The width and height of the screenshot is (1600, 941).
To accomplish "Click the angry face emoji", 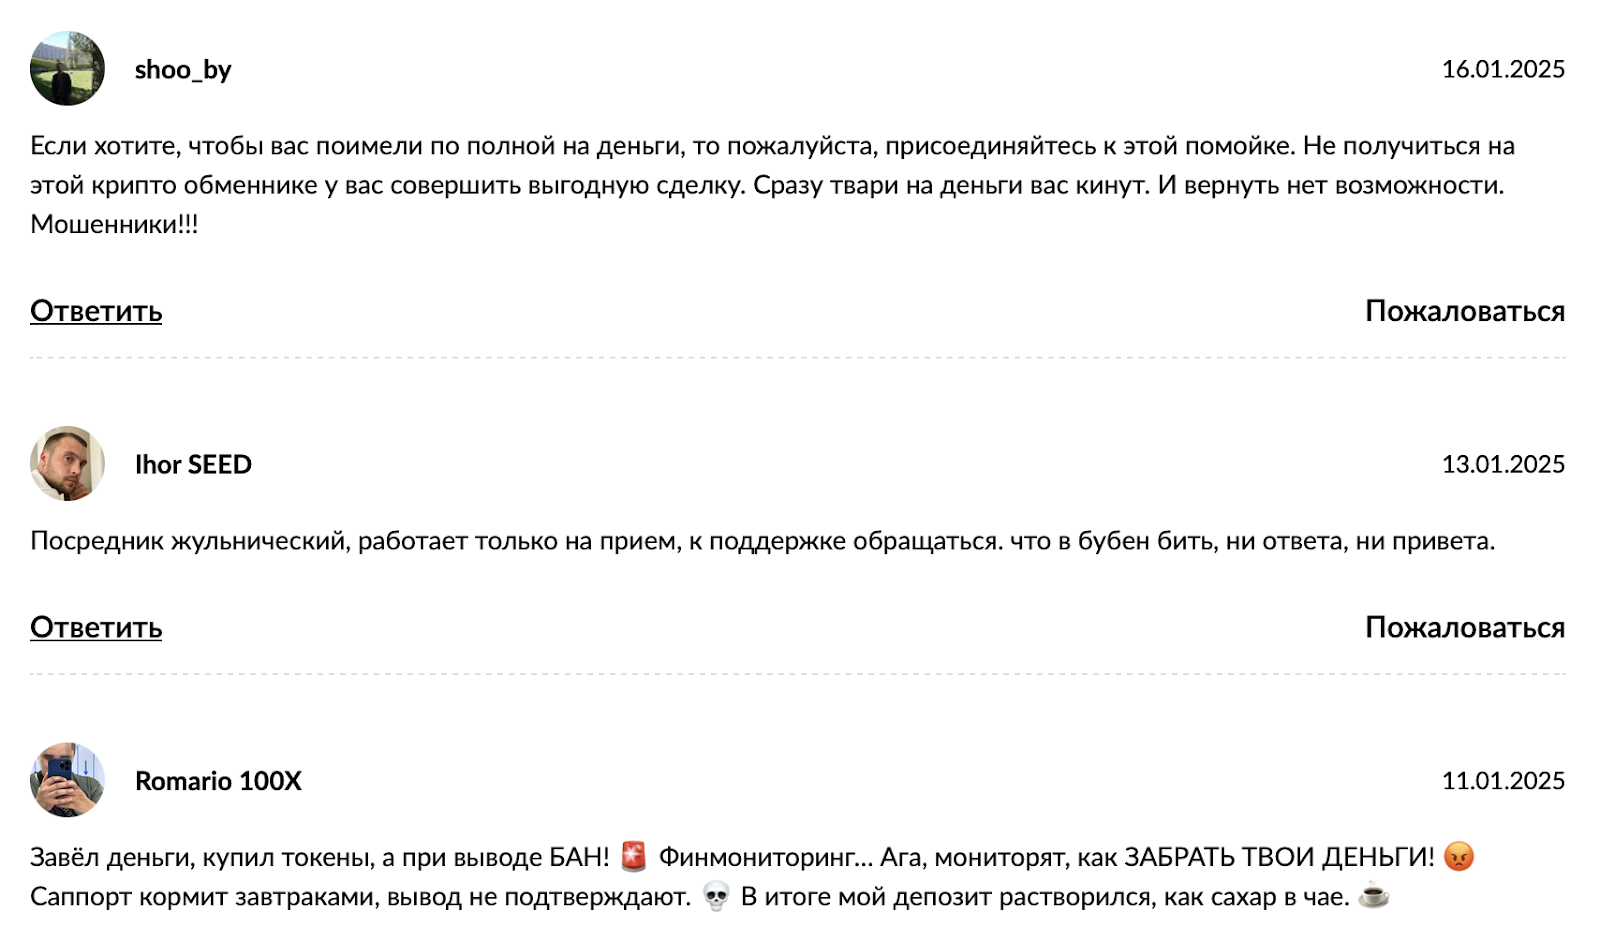I will coord(1459,857).
